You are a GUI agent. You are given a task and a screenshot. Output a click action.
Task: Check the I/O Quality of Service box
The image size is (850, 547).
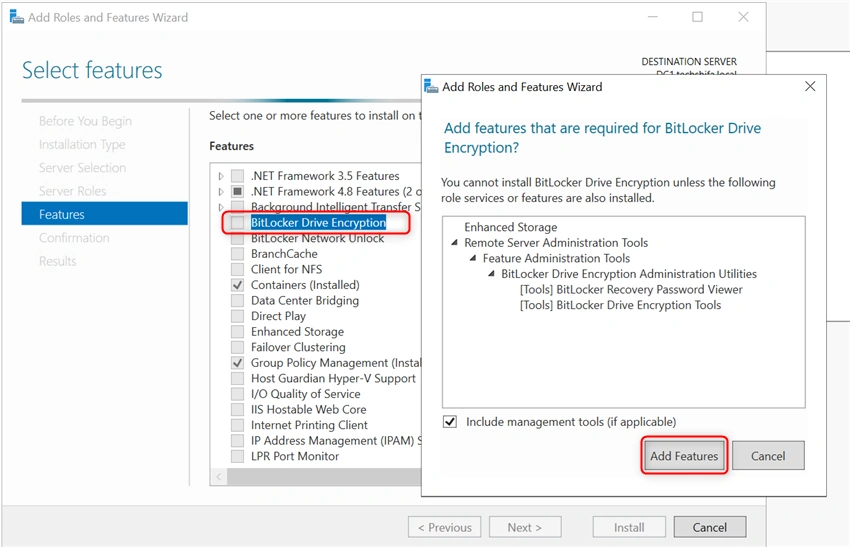coord(237,394)
